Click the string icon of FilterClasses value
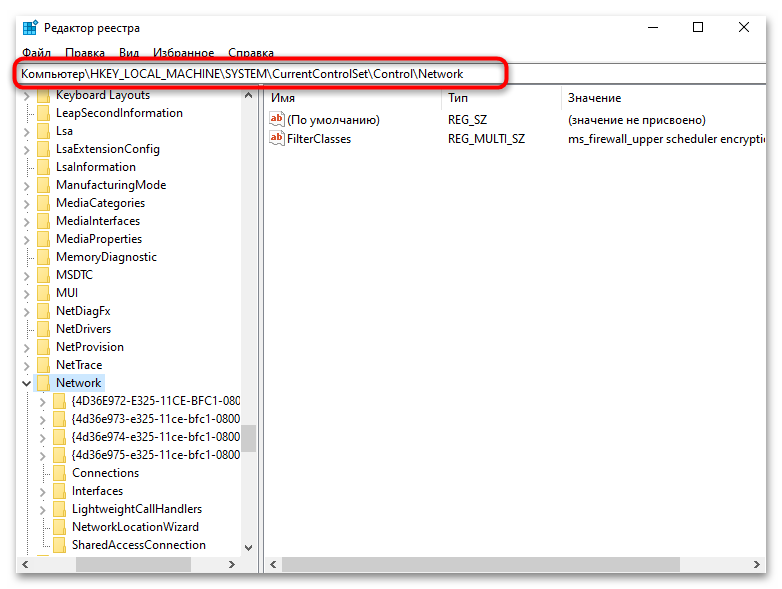This screenshot has width=782, height=589. coord(276,138)
